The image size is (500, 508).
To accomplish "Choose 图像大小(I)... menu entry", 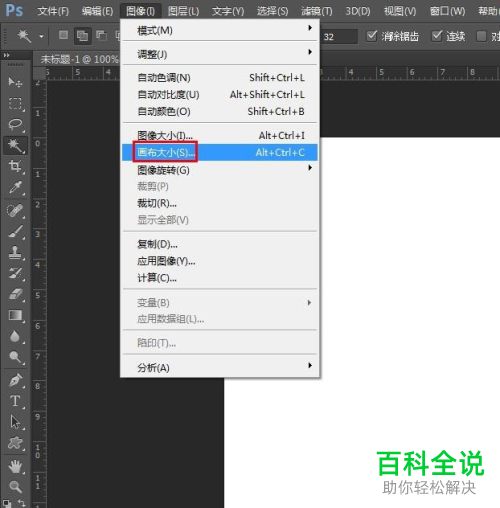I will [x=220, y=135].
